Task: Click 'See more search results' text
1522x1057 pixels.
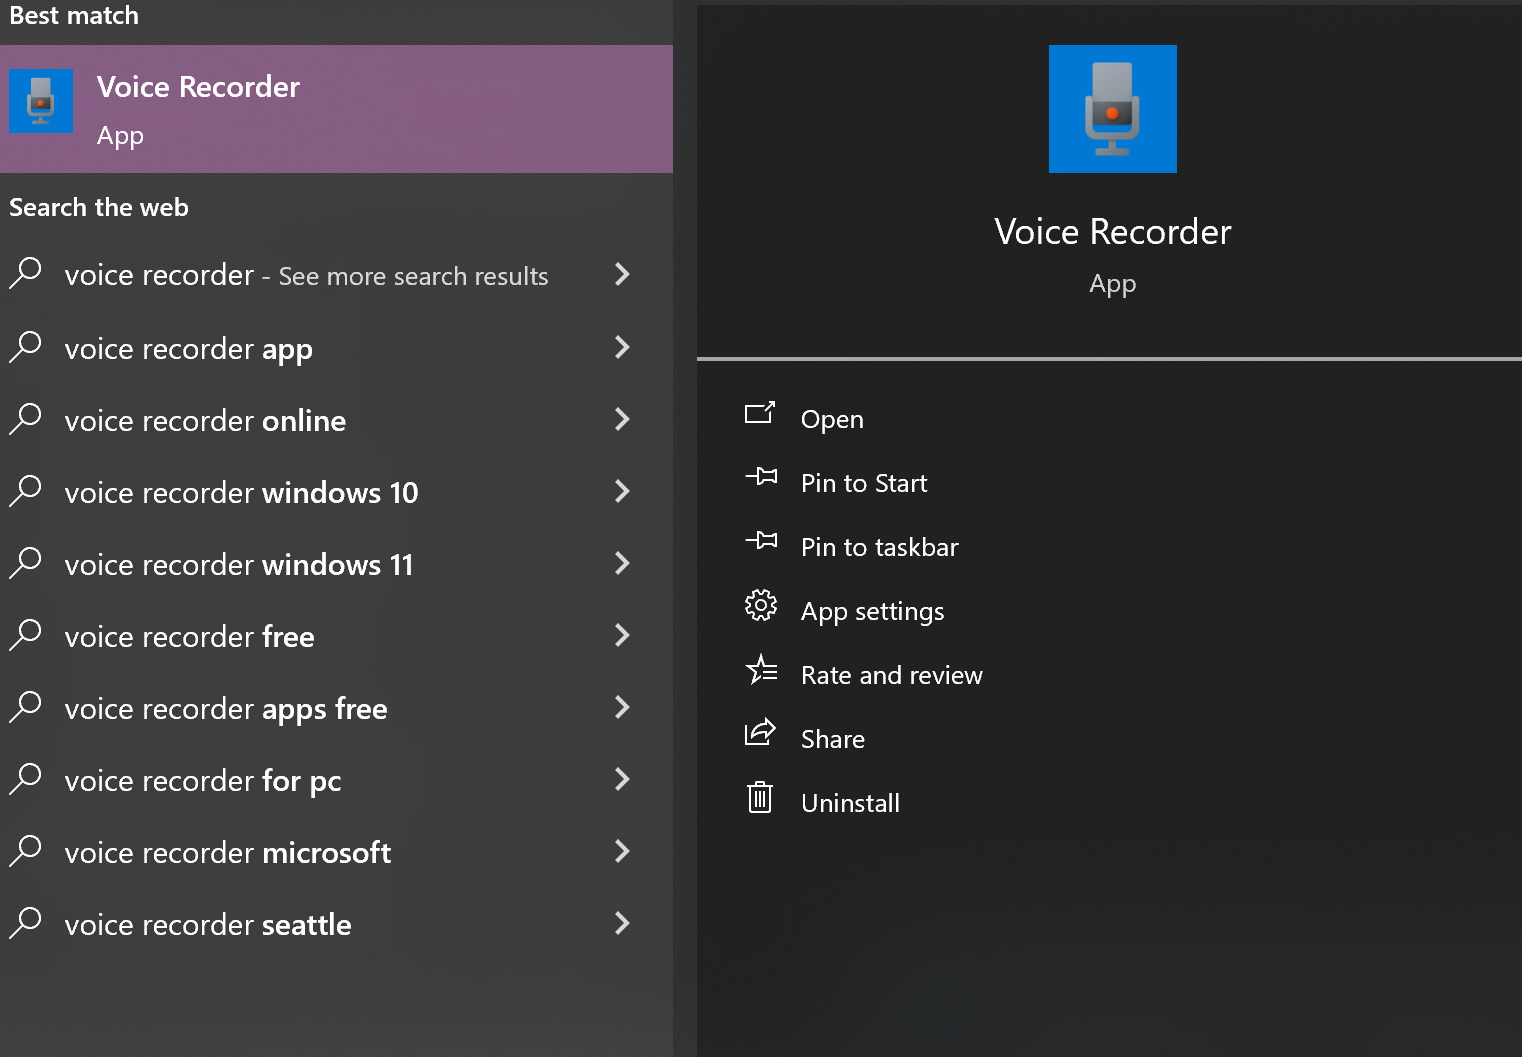Action: (x=413, y=276)
